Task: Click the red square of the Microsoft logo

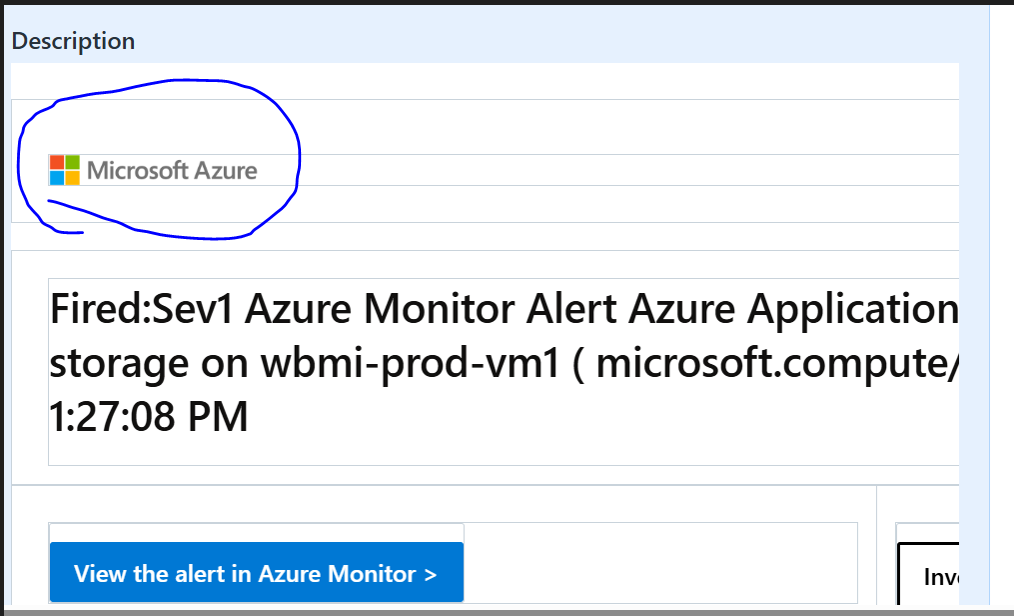Action: (x=57, y=162)
